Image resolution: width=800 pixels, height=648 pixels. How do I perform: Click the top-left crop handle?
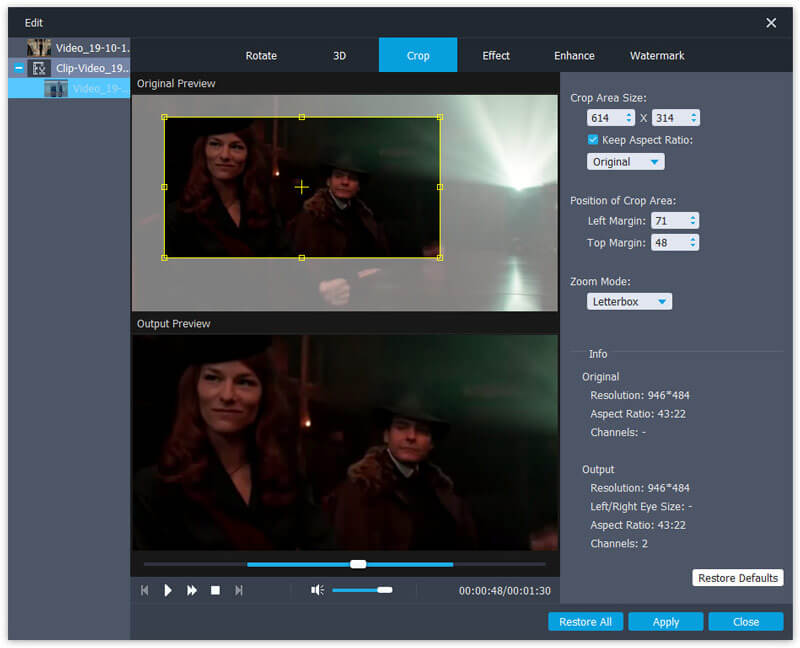pyautogui.click(x=164, y=117)
